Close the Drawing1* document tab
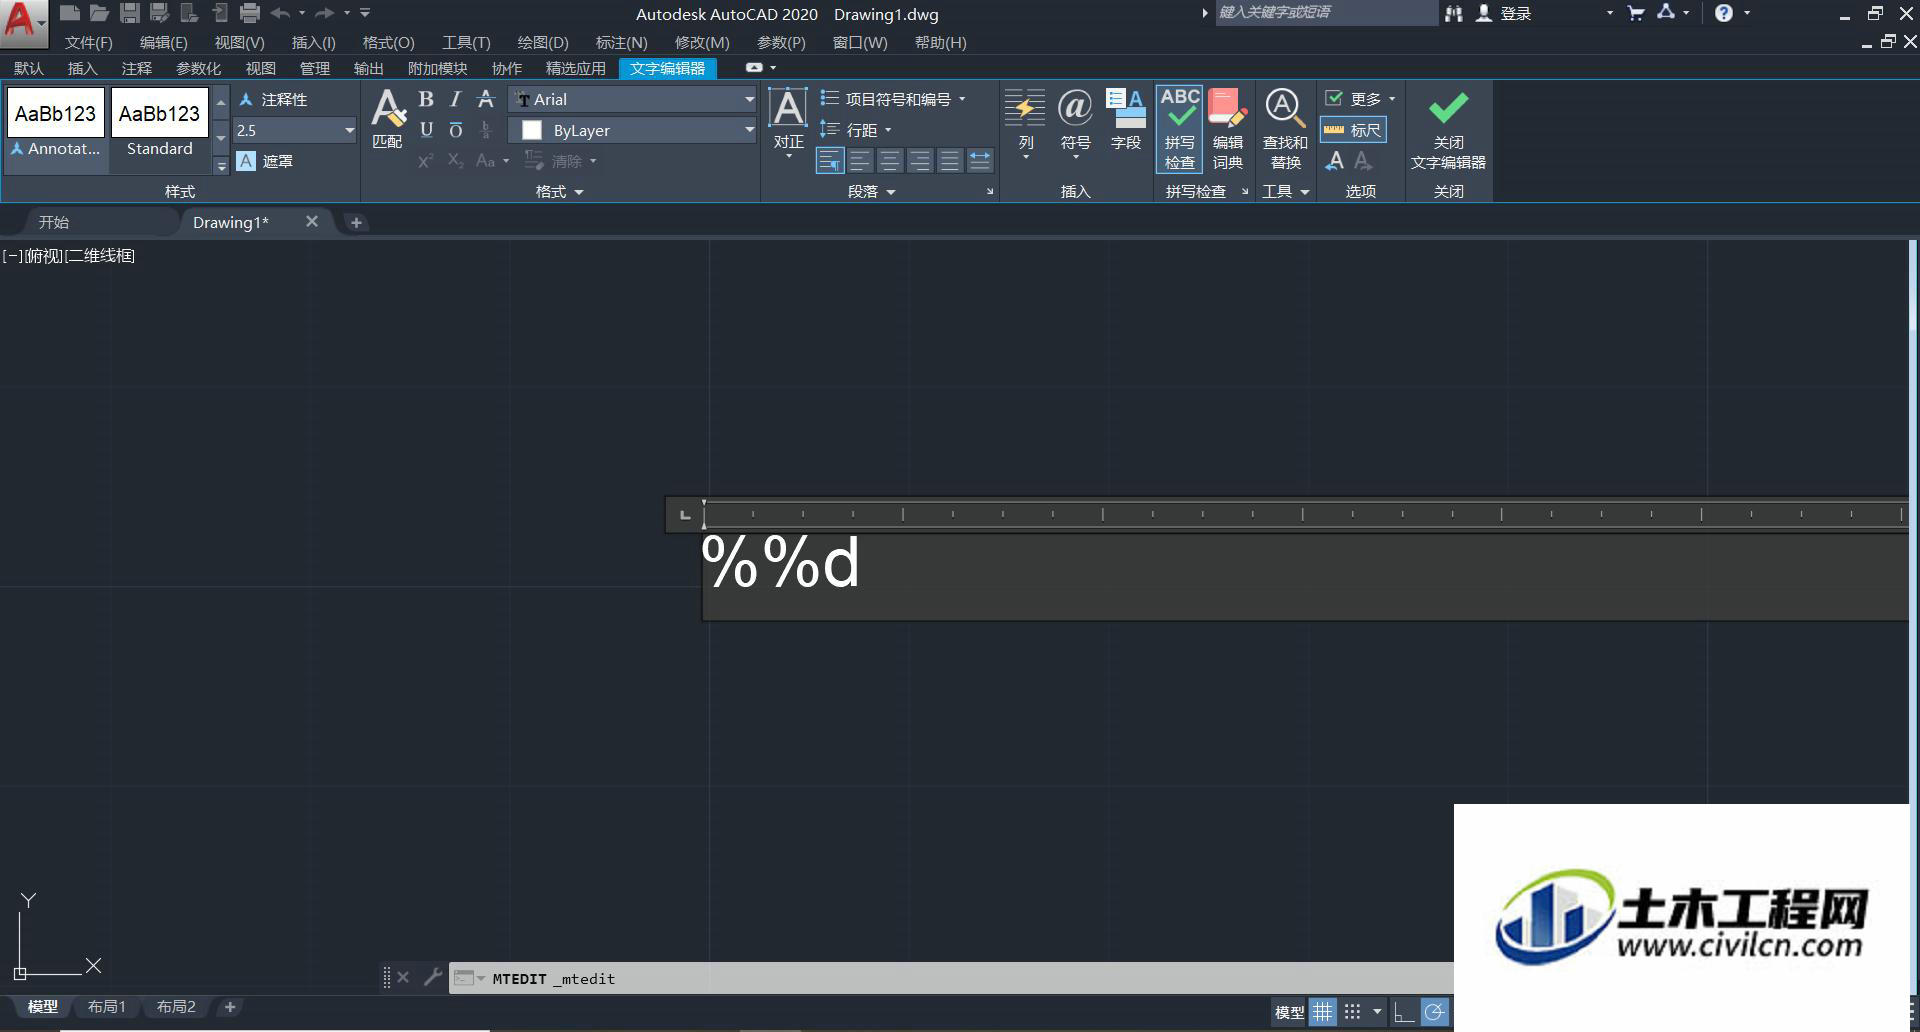This screenshot has width=1920, height=1032. click(x=312, y=221)
